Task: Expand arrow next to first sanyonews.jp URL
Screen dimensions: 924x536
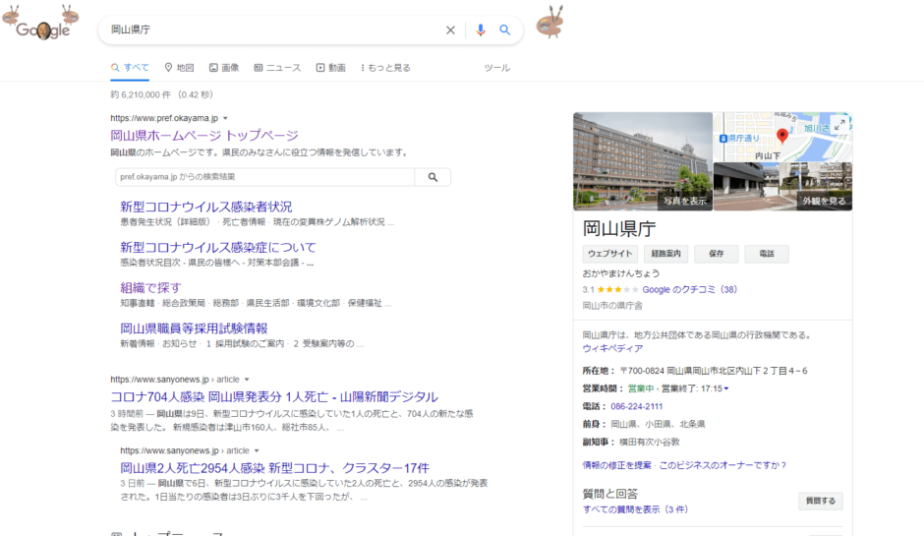Action: pyautogui.click(x=247, y=379)
